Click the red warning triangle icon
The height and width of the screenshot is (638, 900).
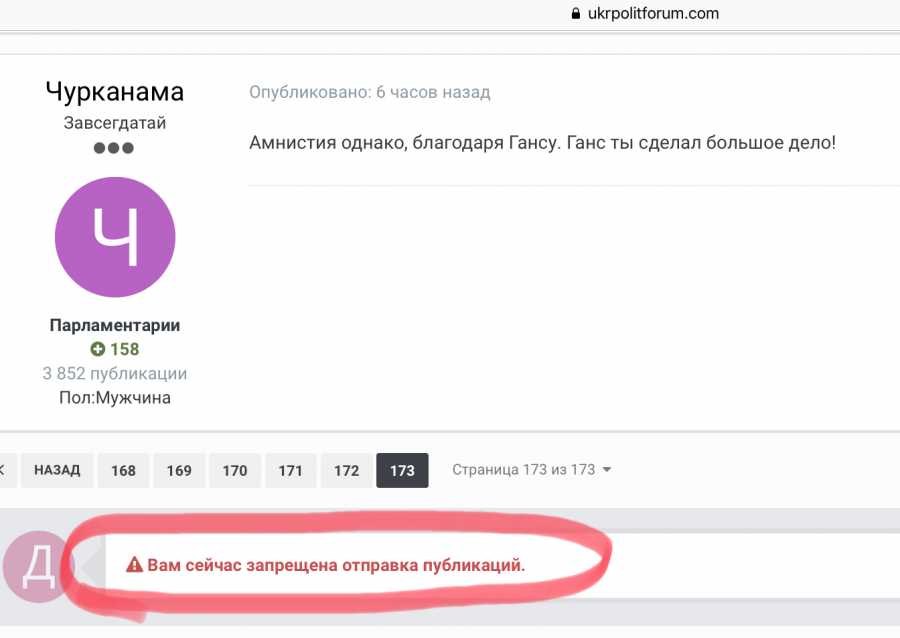coord(134,565)
